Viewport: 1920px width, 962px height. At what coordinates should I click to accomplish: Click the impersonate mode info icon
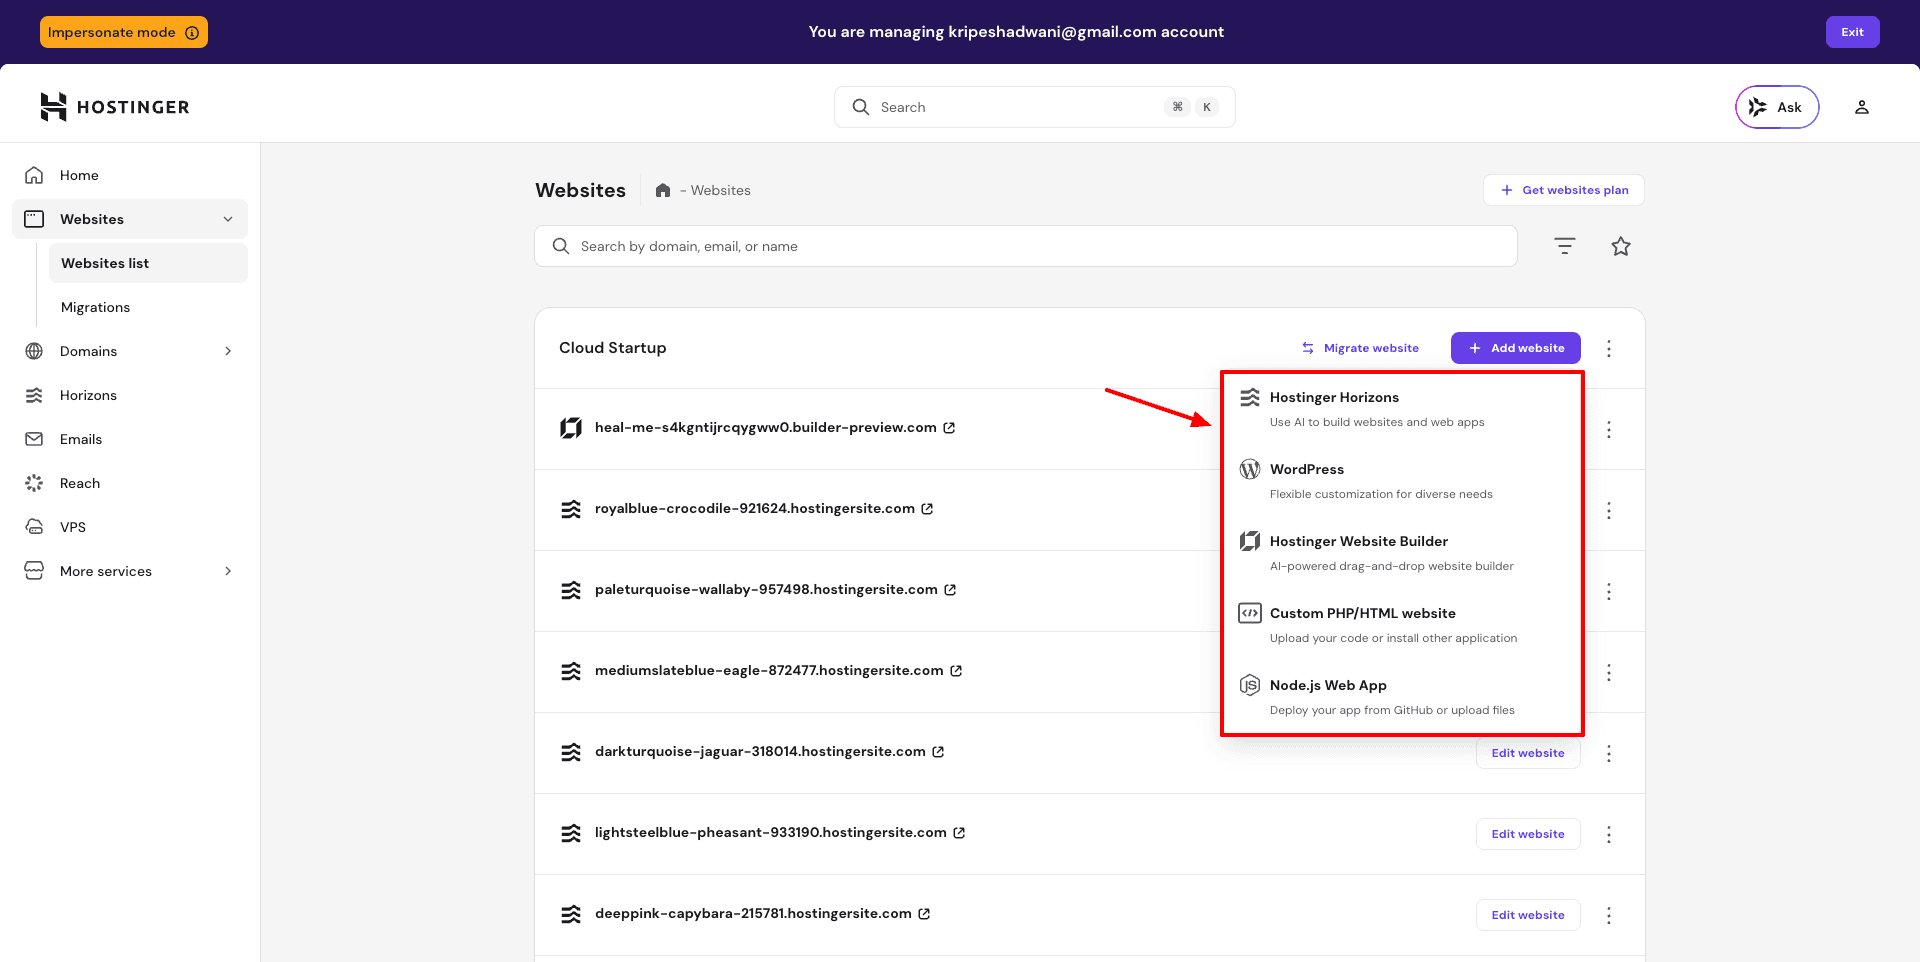pos(192,32)
